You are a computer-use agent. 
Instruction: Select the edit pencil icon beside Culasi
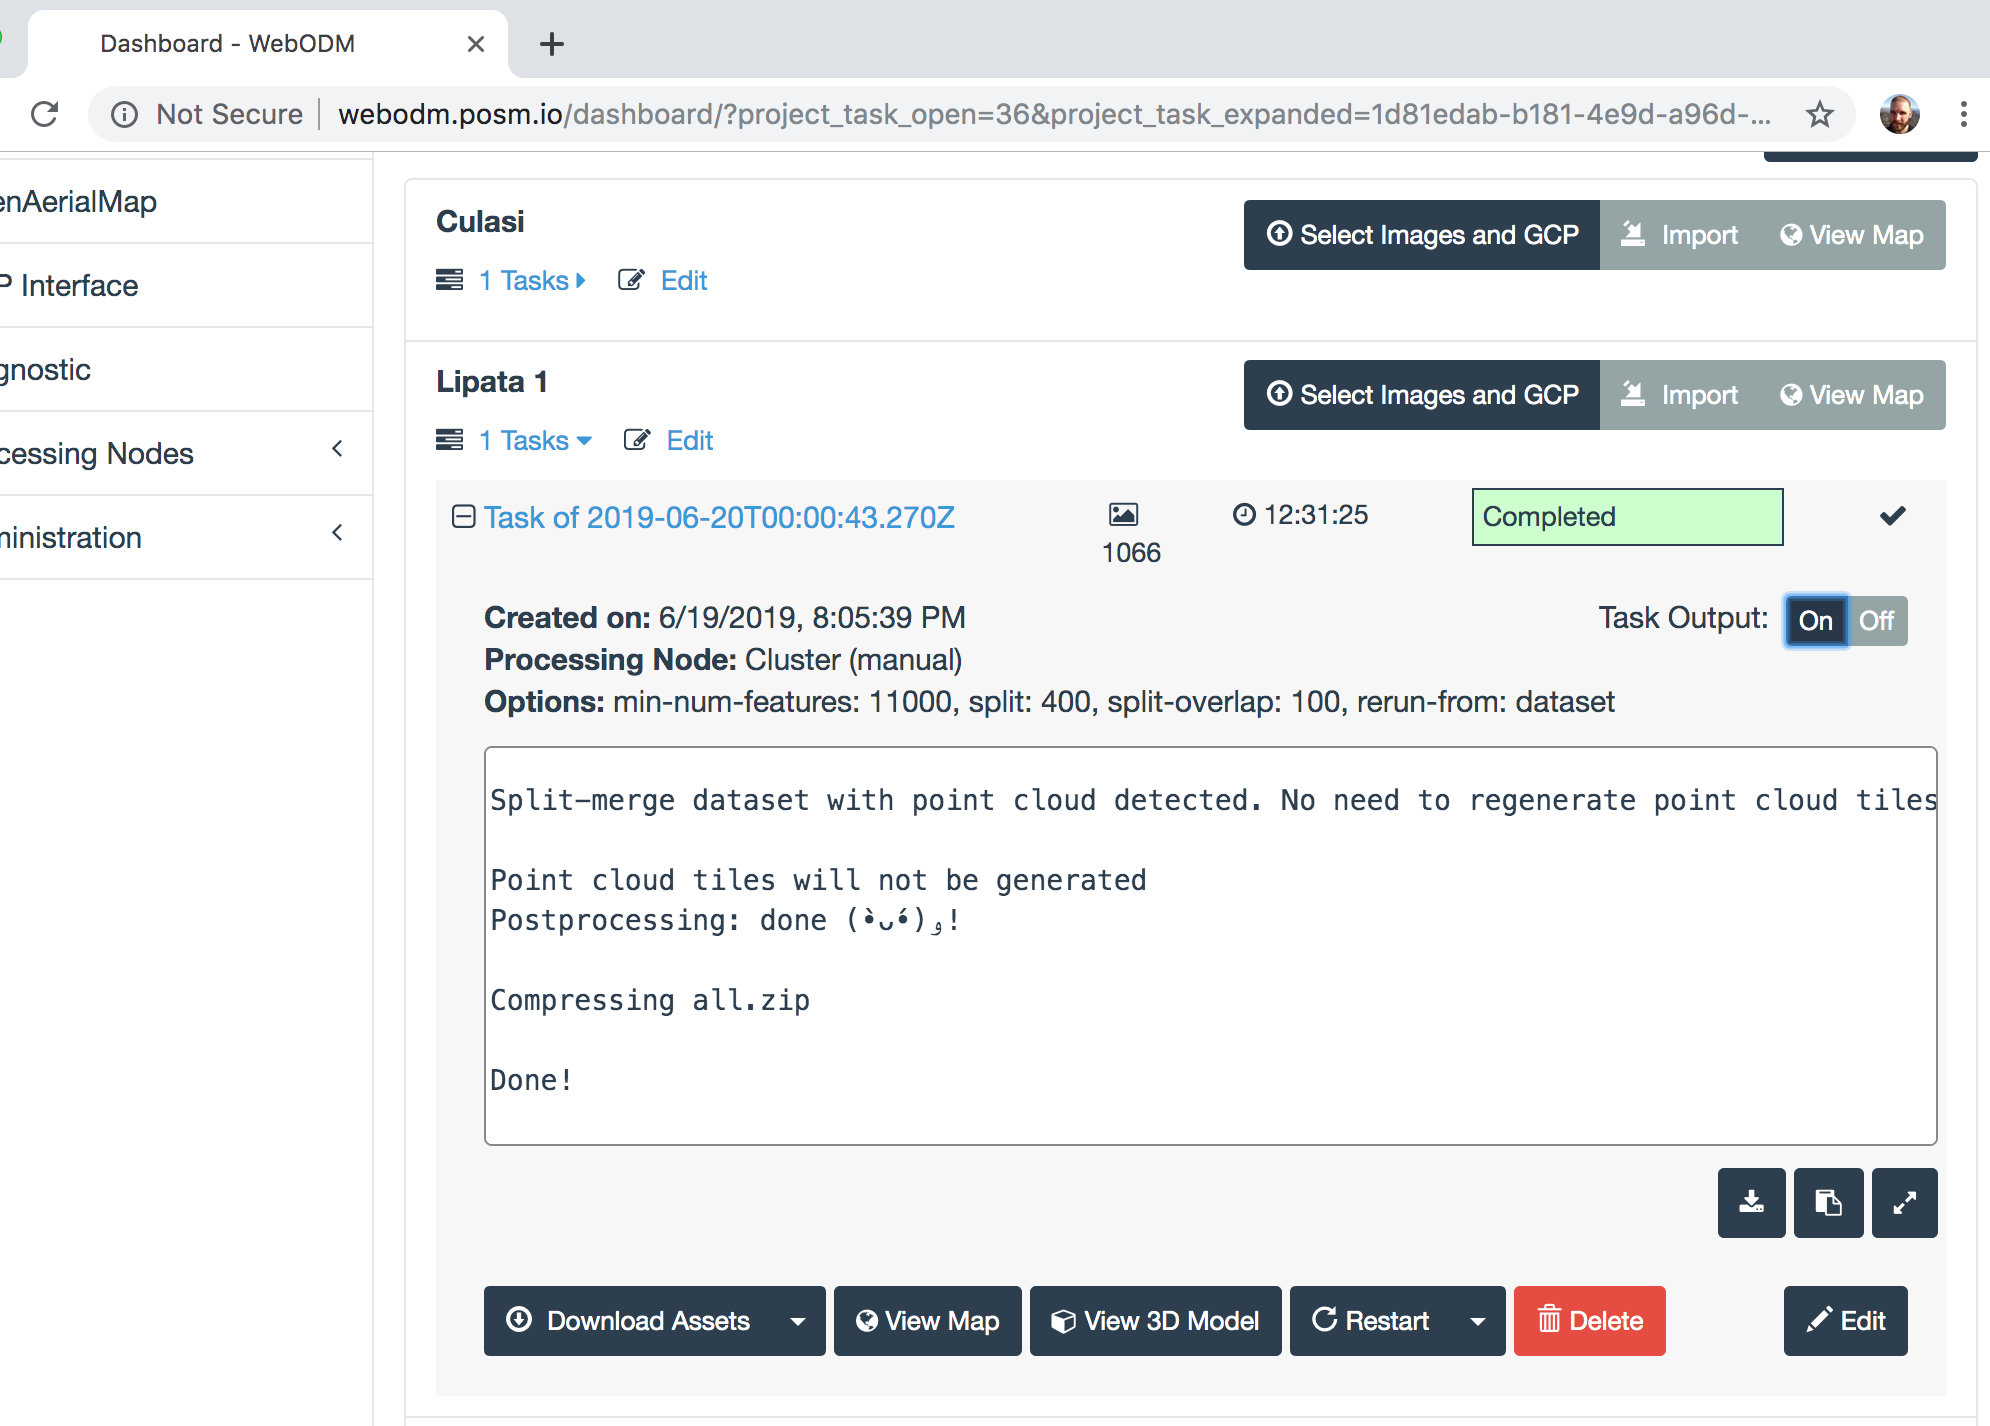[x=630, y=280]
